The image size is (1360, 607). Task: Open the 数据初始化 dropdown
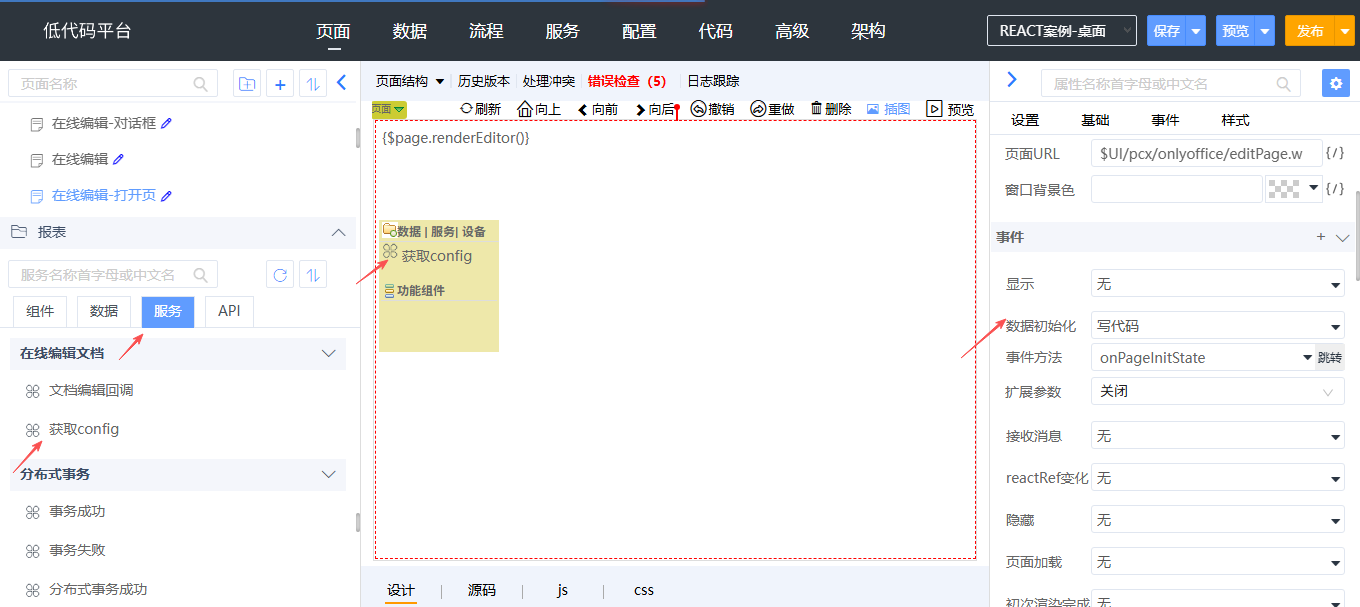1217,326
